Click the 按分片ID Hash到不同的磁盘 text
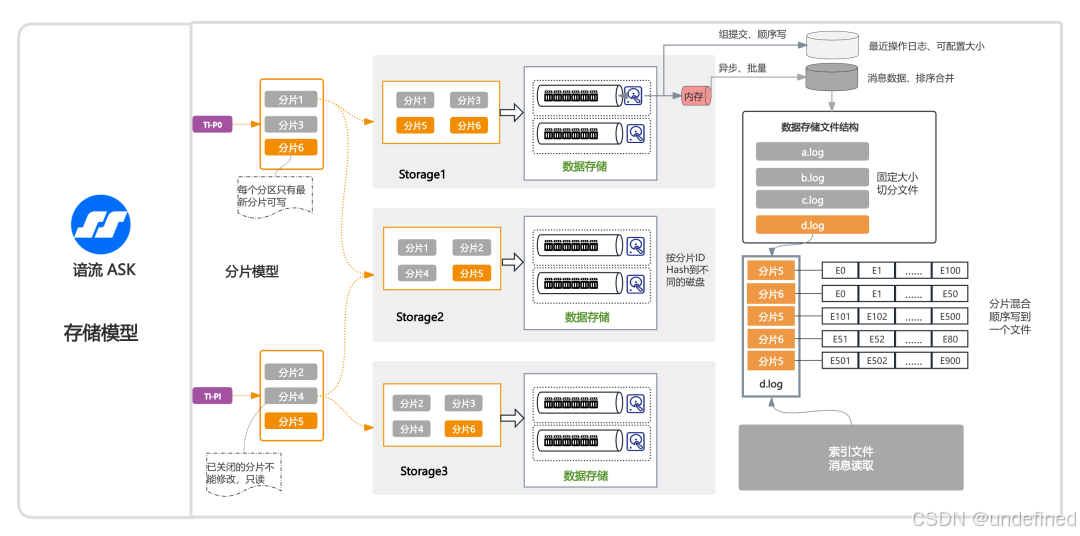This screenshot has width=1080, height=536. [x=685, y=269]
